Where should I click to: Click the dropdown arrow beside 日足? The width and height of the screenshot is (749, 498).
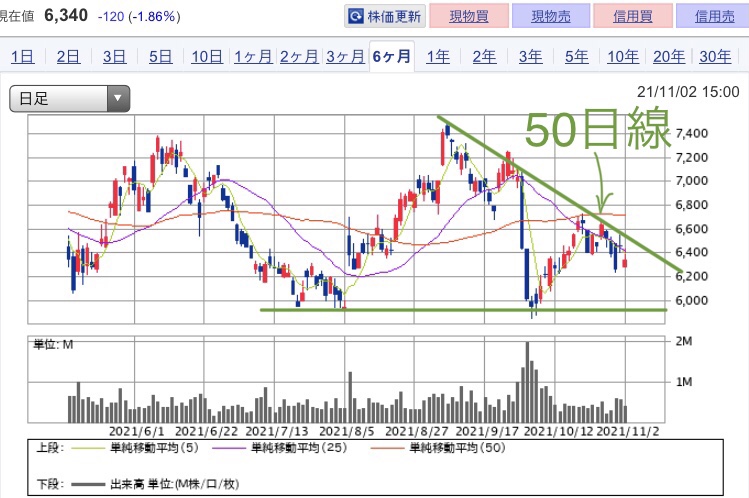coord(118,98)
